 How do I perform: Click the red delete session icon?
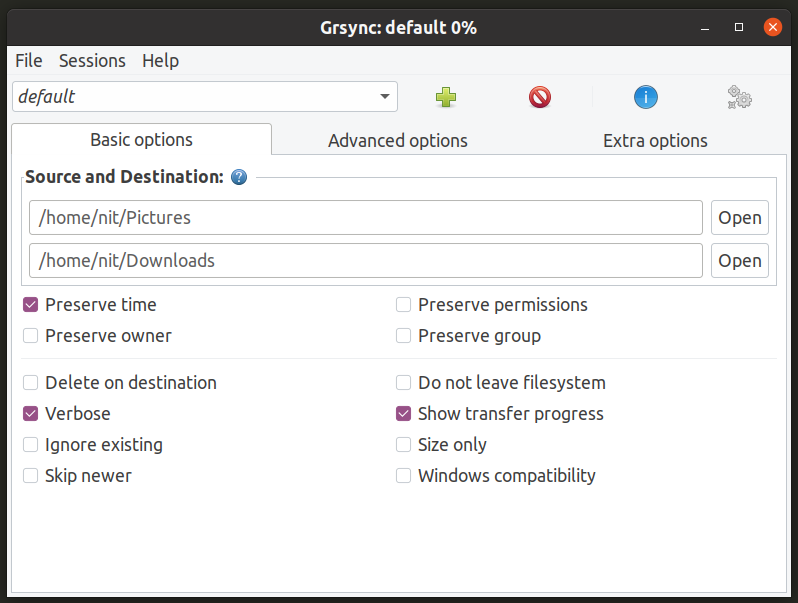(x=540, y=97)
